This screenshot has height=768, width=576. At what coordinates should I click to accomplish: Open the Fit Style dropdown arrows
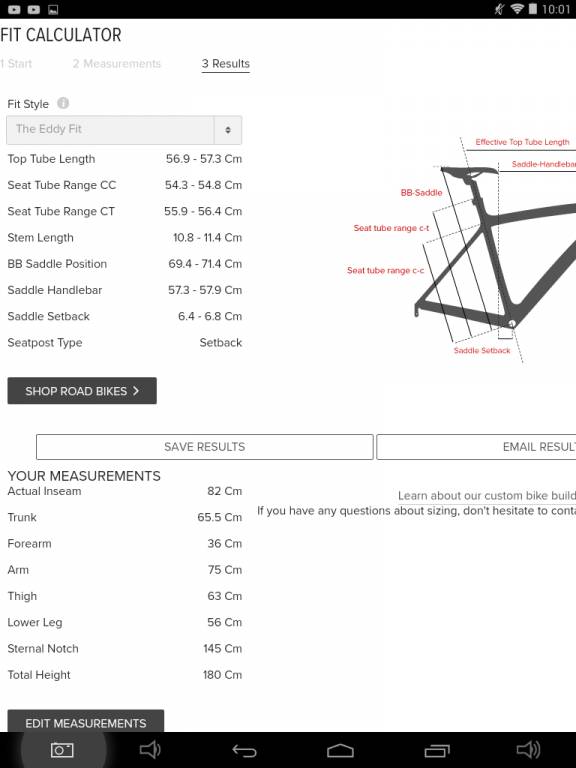click(228, 130)
